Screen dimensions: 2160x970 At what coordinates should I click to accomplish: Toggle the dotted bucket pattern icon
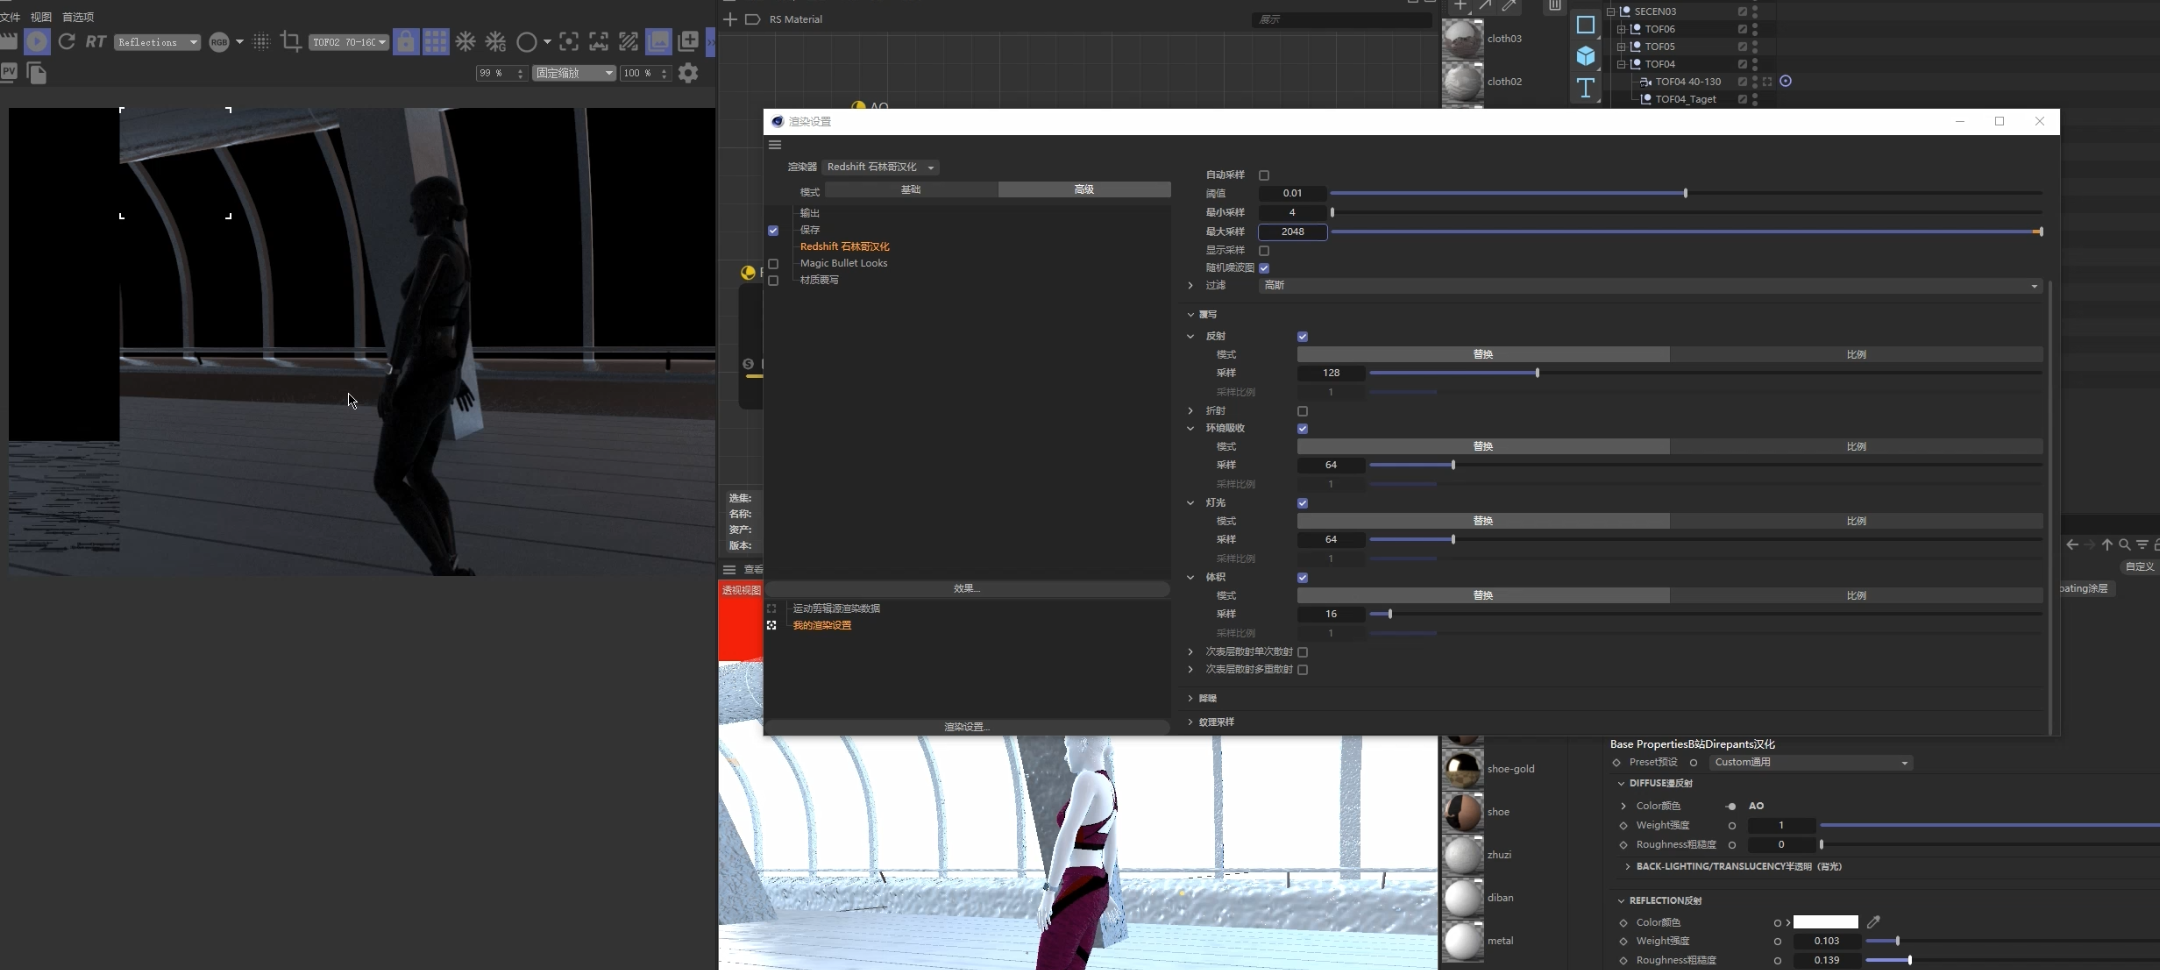click(261, 41)
